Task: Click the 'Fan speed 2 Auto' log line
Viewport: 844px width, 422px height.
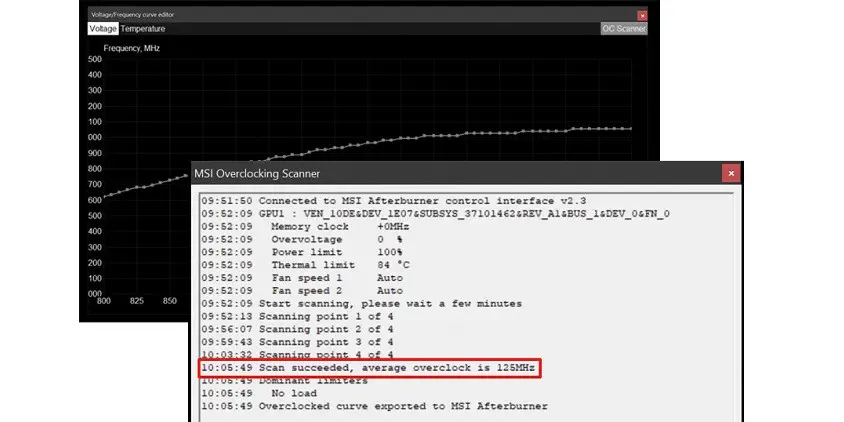Action: (x=302, y=291)
